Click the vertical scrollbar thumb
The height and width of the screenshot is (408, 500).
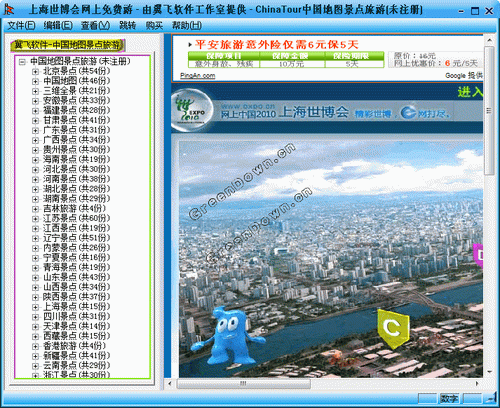tap(489, 110)
